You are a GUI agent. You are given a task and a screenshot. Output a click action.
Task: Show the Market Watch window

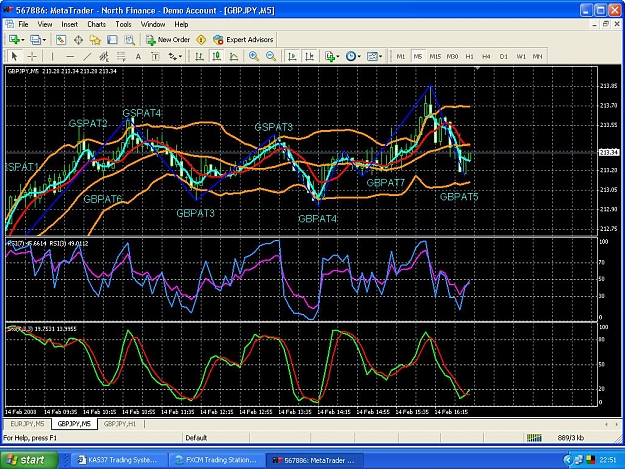61,39
